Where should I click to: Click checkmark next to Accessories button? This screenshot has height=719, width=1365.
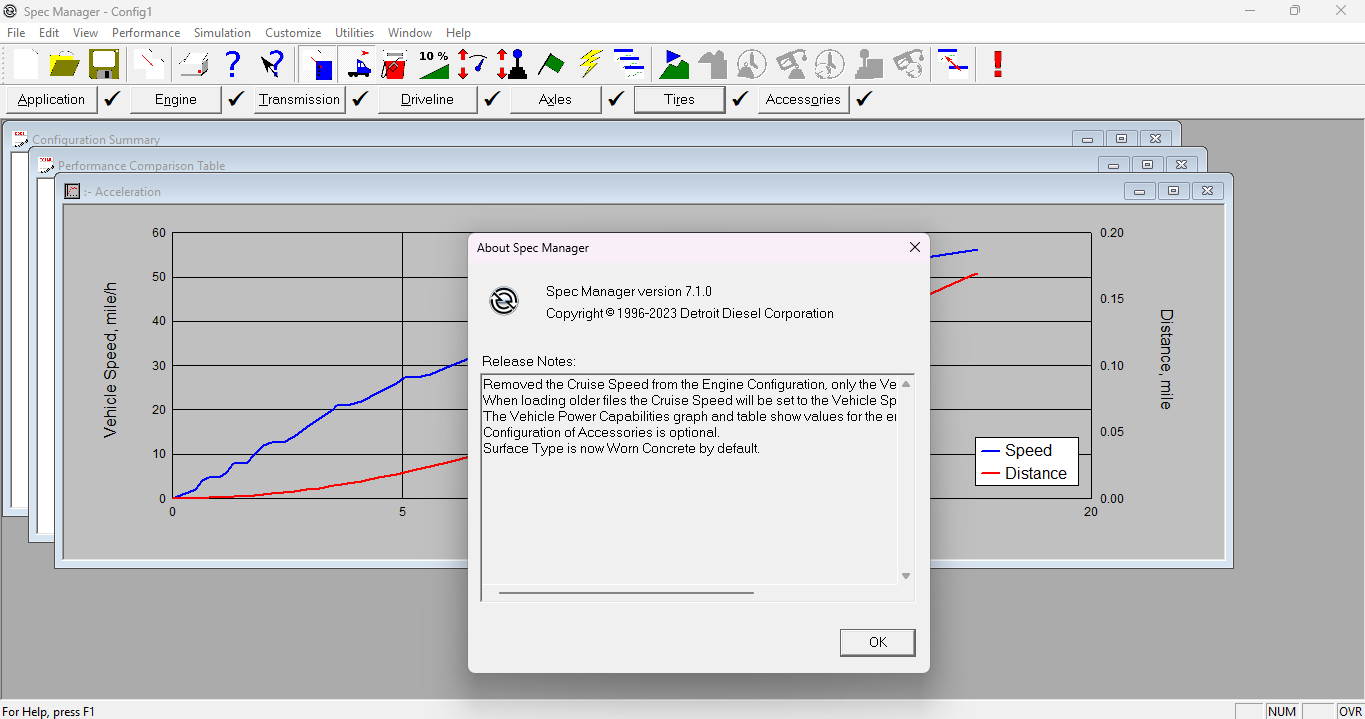[x=864, y=99]
